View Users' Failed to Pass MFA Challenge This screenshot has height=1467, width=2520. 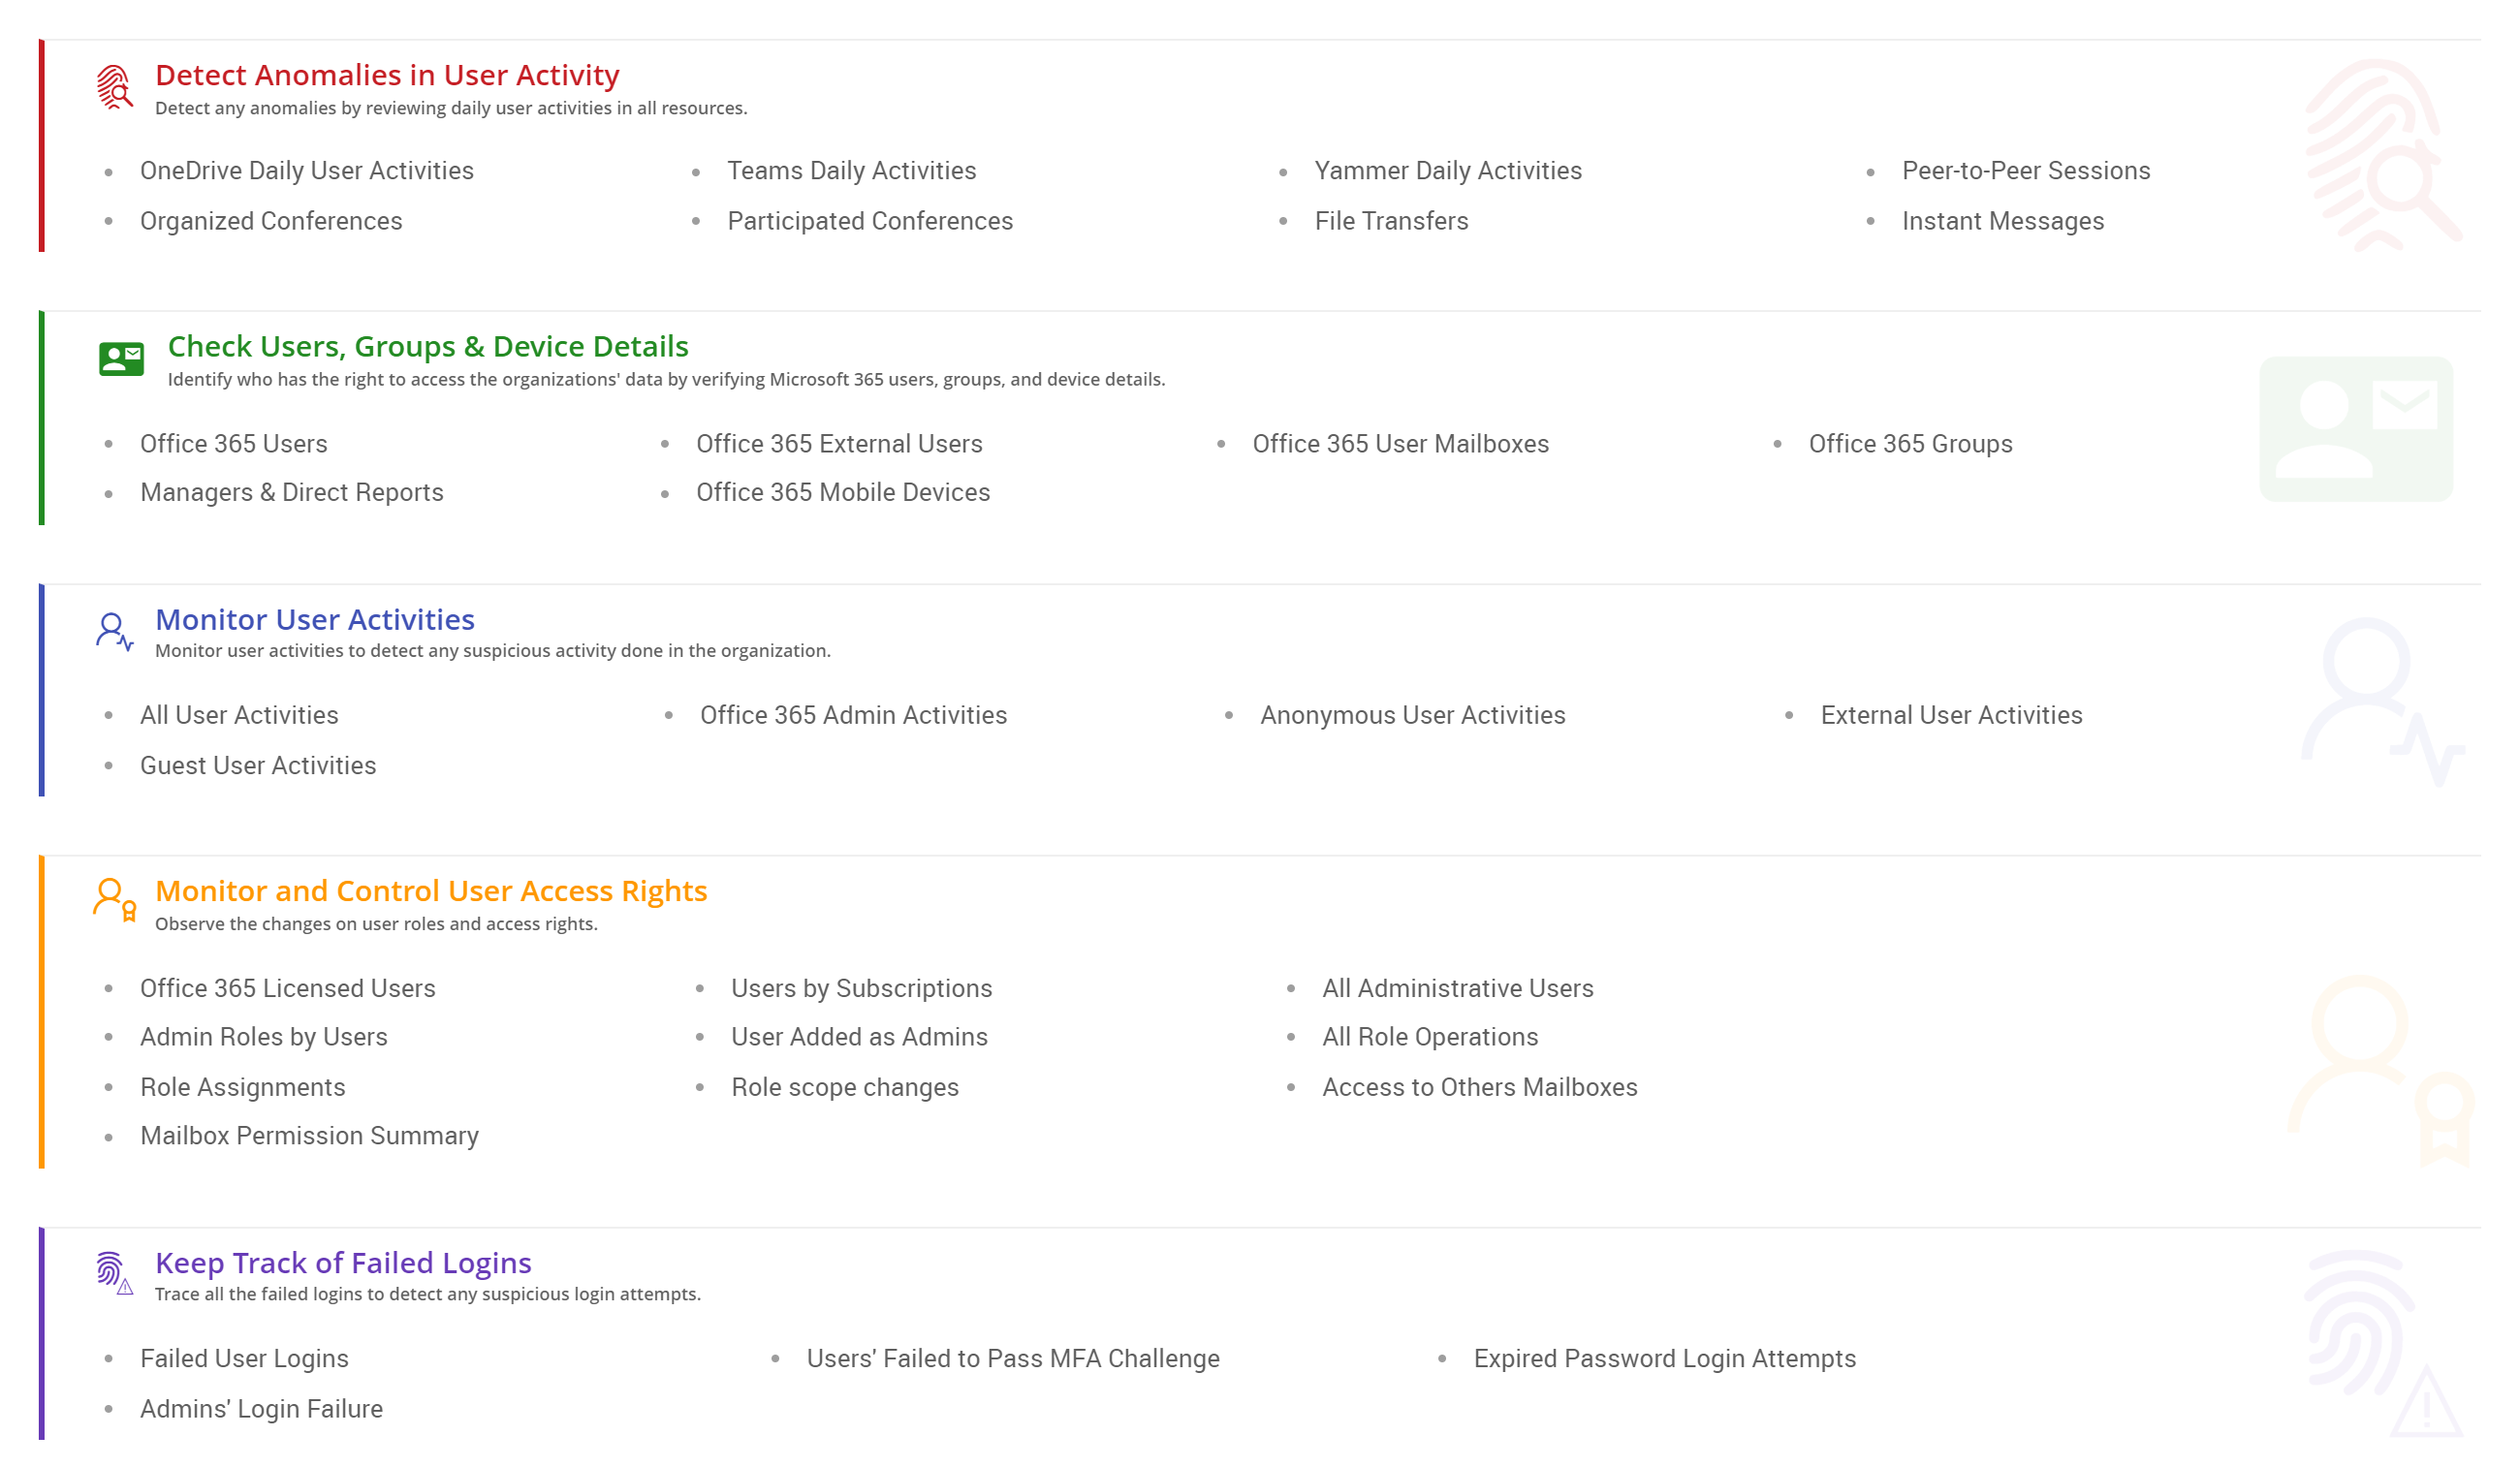click(1013, 1358)
